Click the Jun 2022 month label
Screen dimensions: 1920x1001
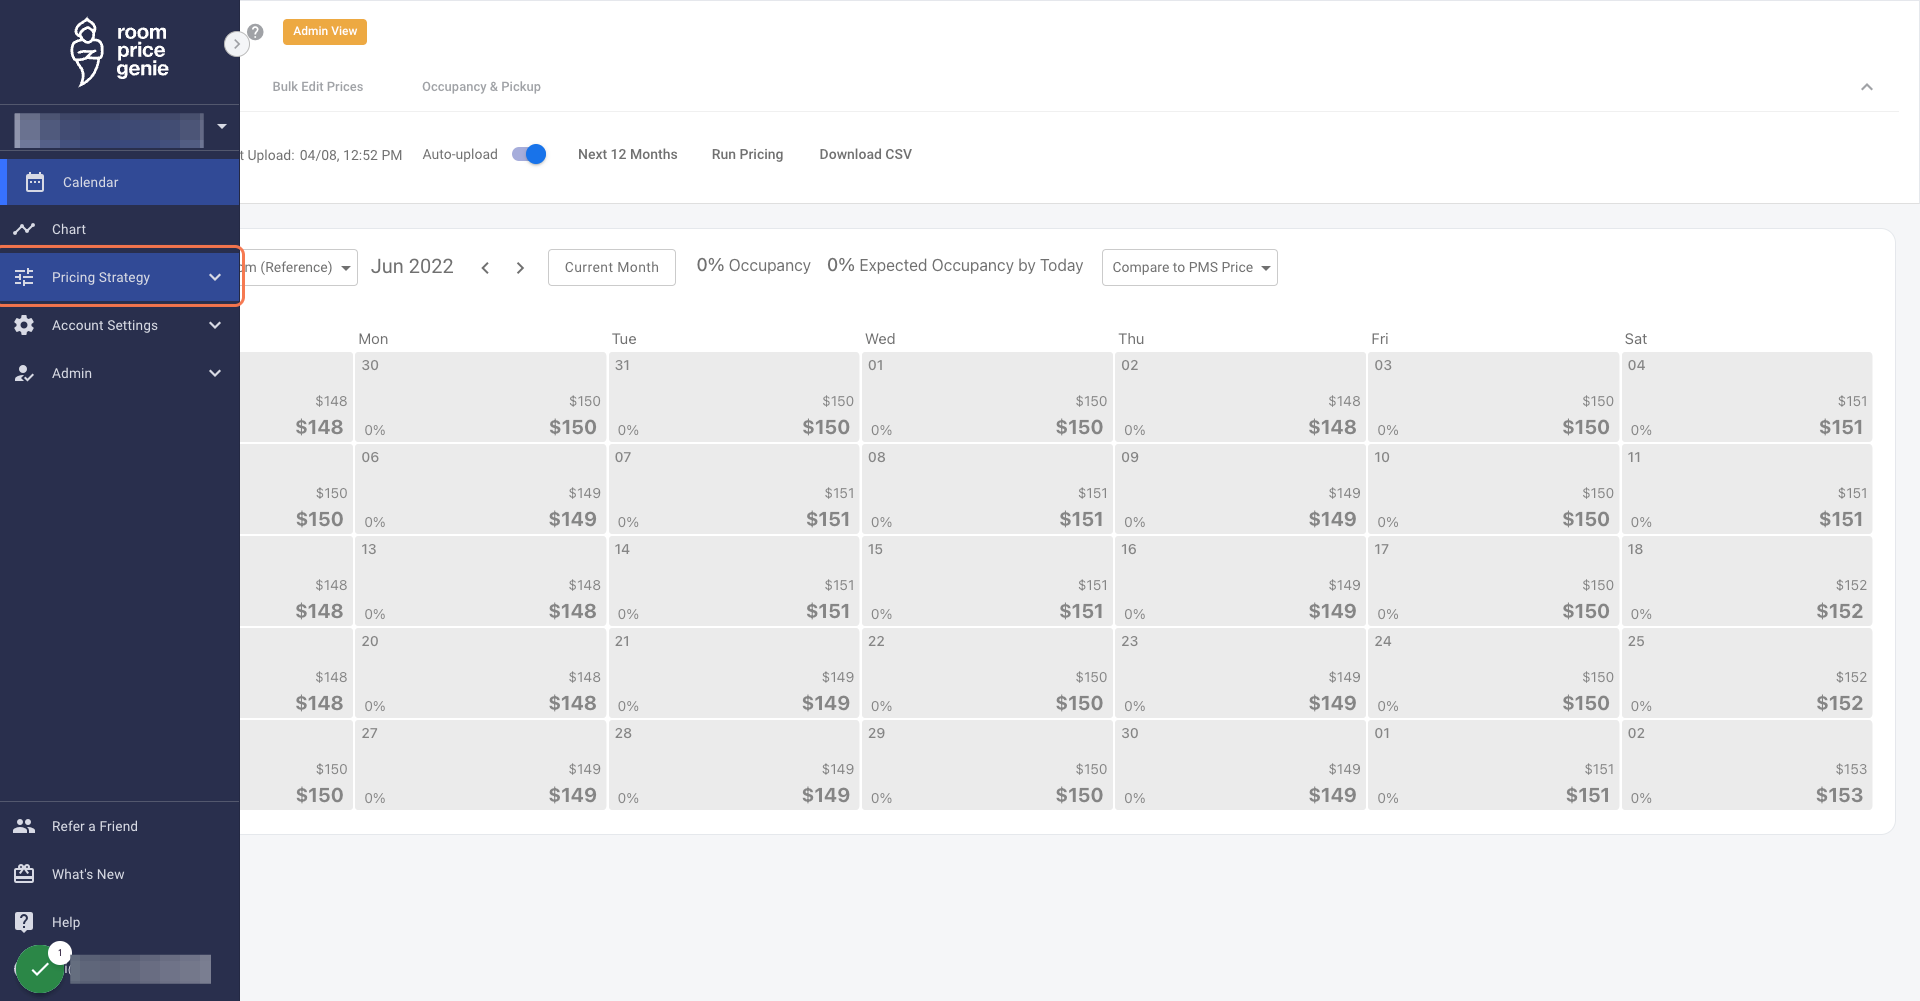412,267
